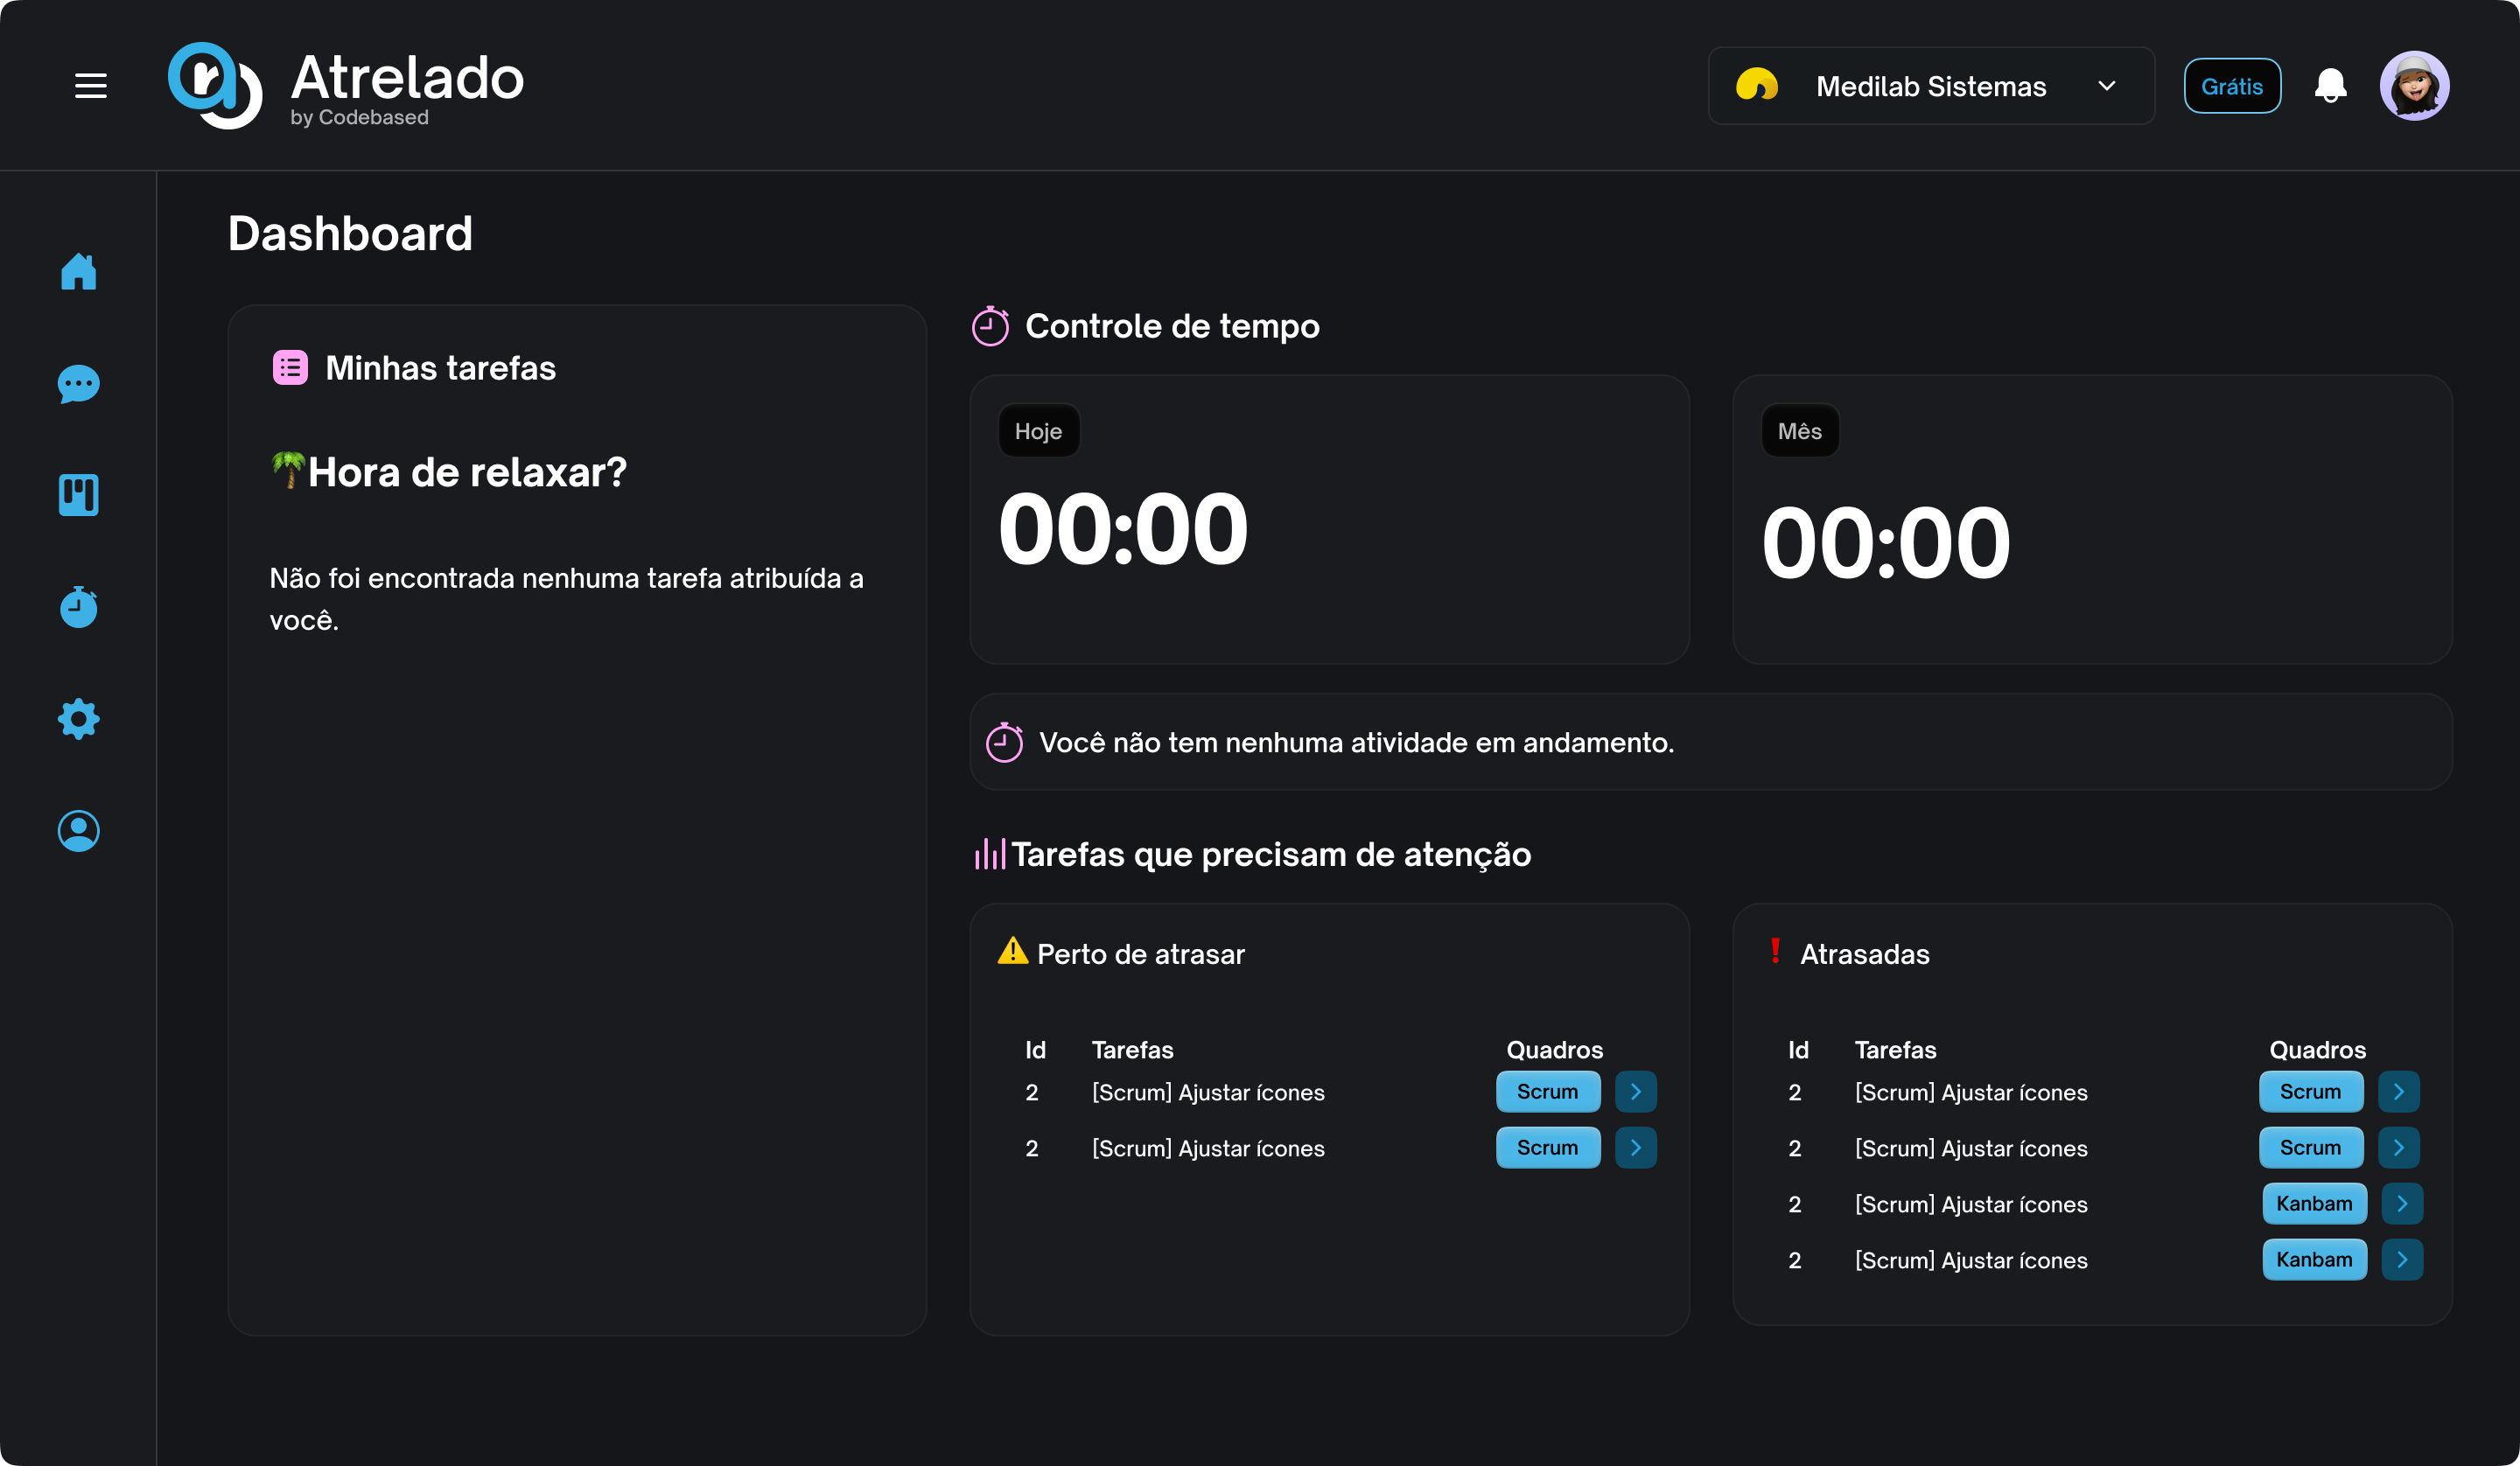
Task: Open second Perto de atrasar task arrow
Action: pyautogui.click(x=1636, y=1148)
